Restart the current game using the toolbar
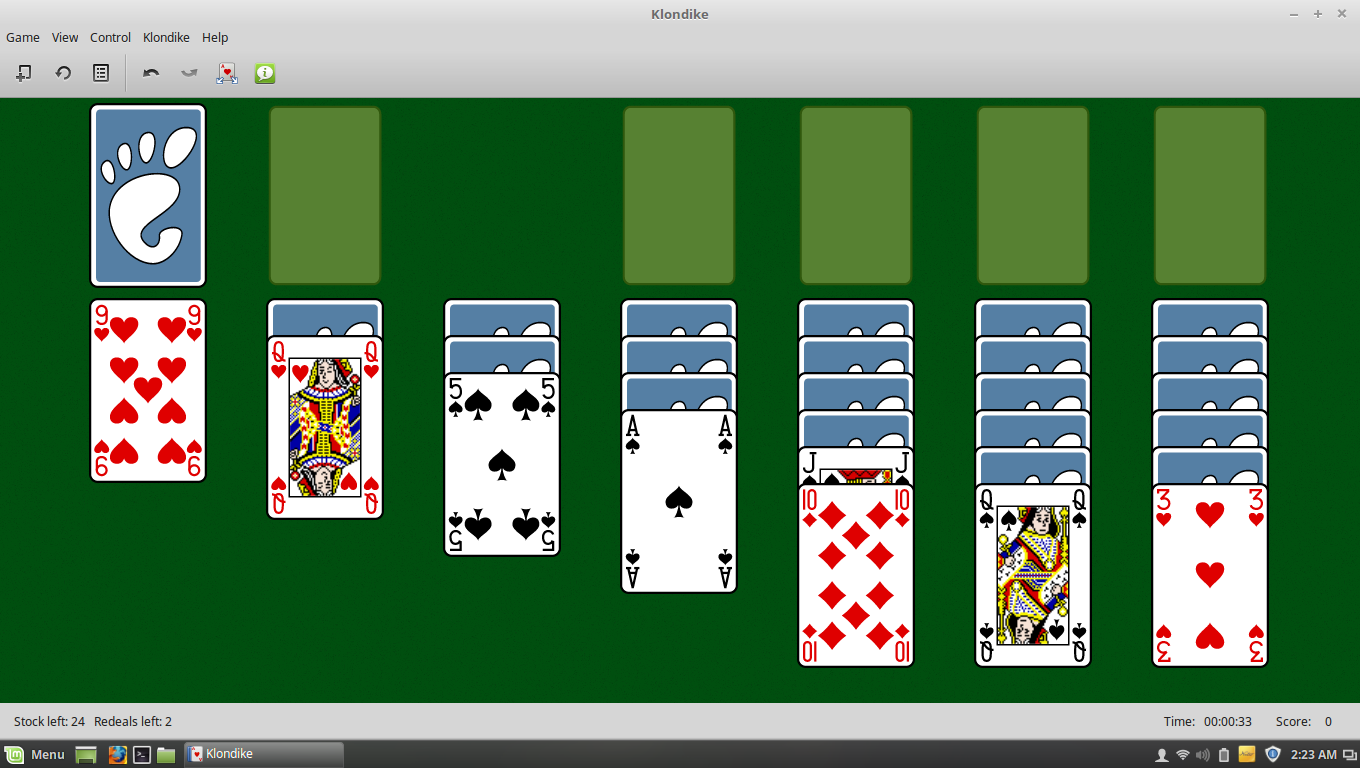This screenshot has width=1360, height=768. (x=63, y=73)
